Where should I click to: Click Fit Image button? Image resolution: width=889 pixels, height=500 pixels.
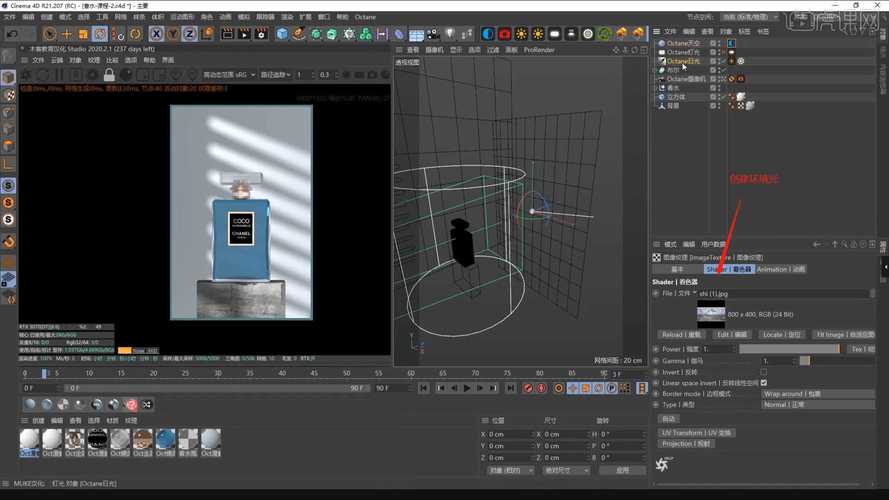pyautogui.click(x=845, y=334)
